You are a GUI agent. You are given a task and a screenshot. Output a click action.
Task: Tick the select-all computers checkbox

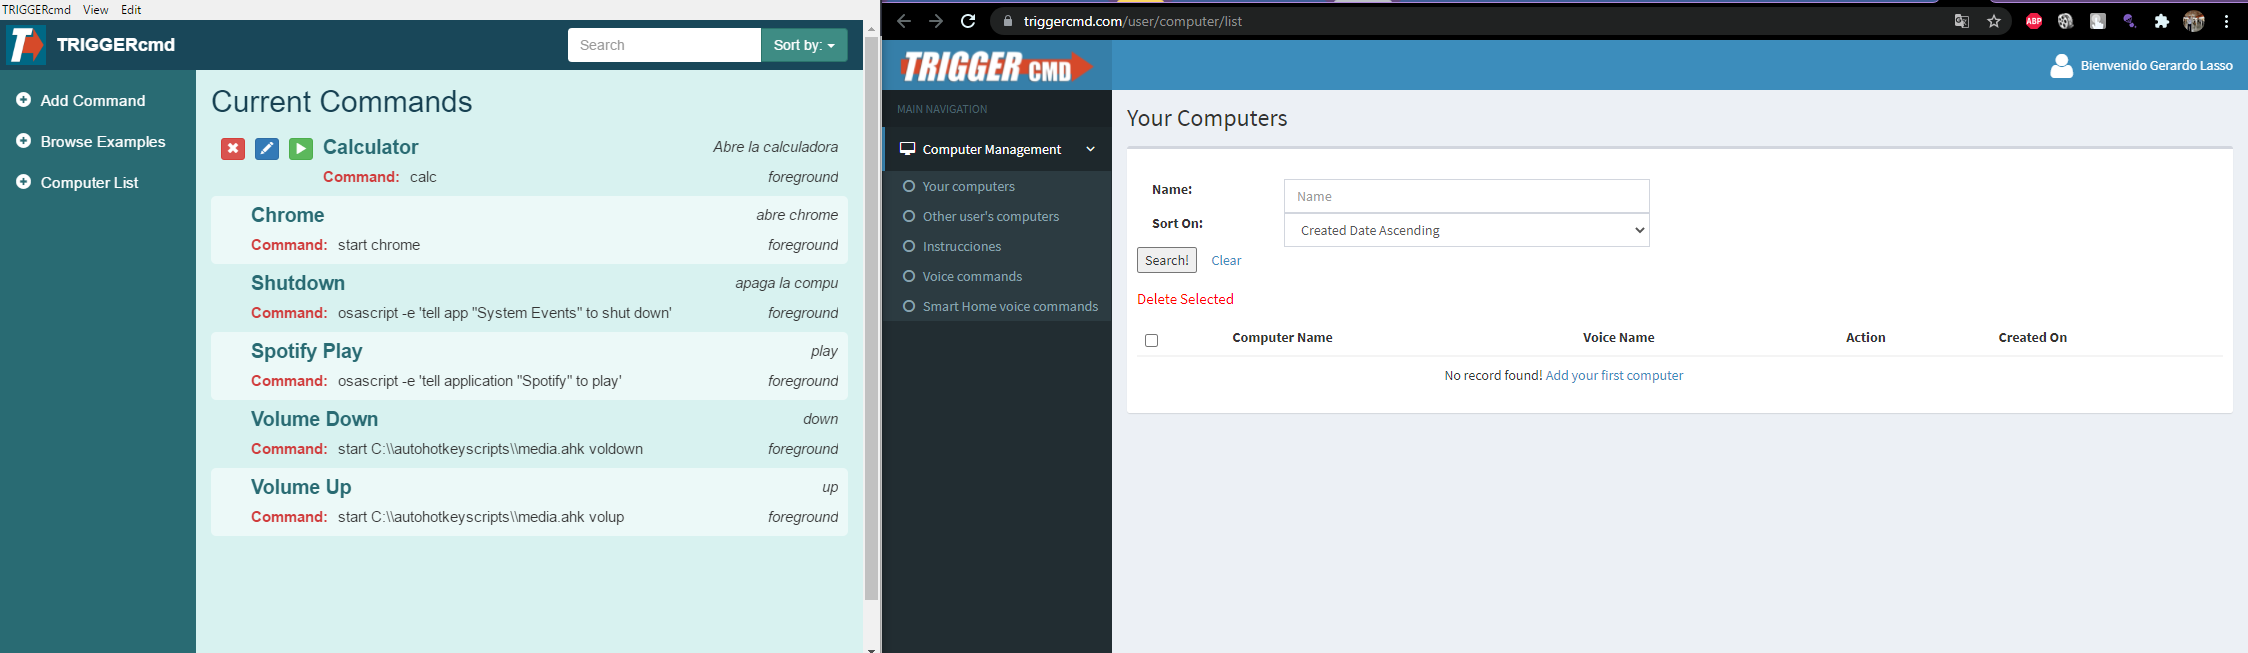point(1151,340)
